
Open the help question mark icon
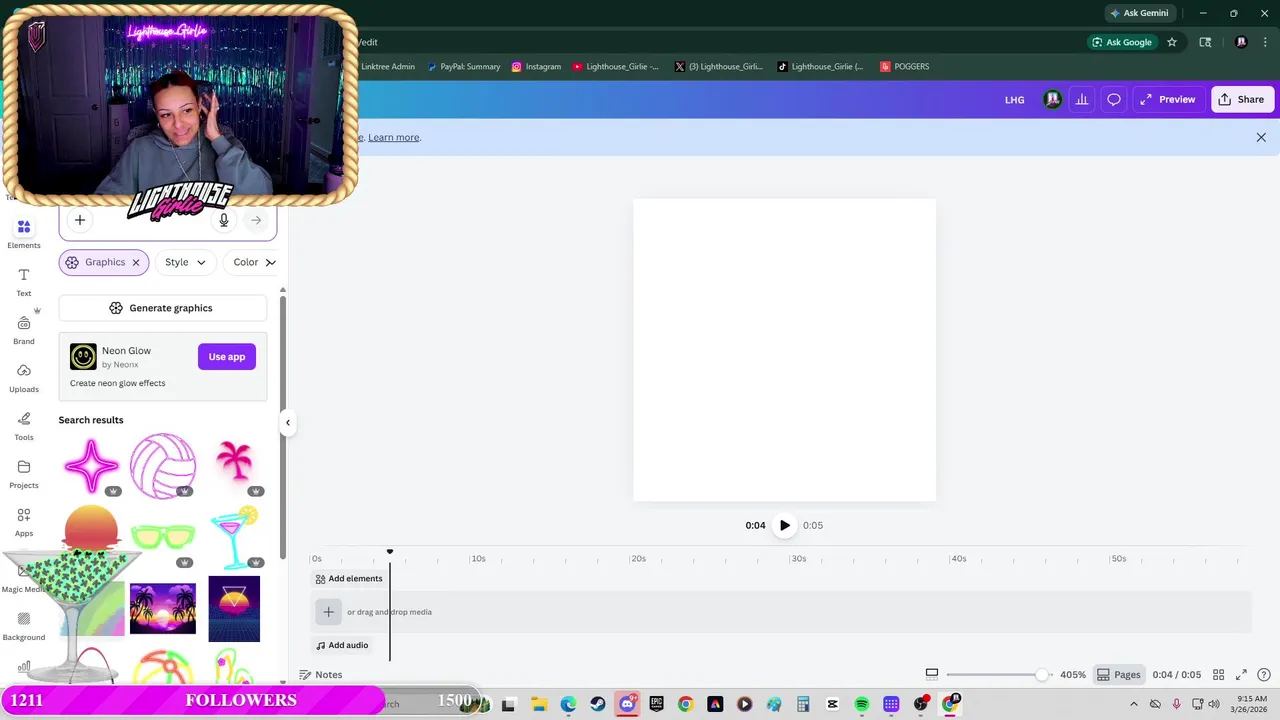(x=1264, y=675)
